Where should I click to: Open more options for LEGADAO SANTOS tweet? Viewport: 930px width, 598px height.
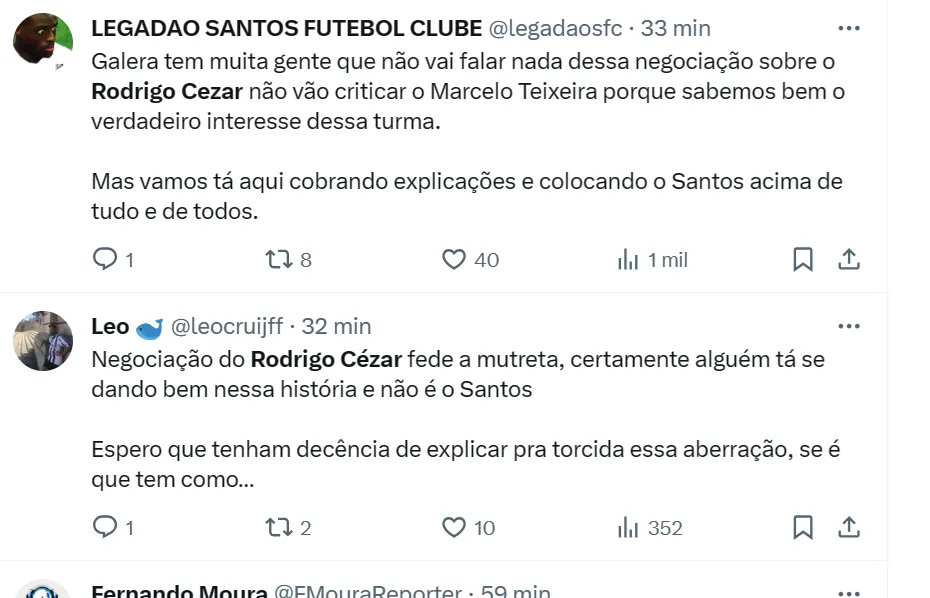coord(849,28)
